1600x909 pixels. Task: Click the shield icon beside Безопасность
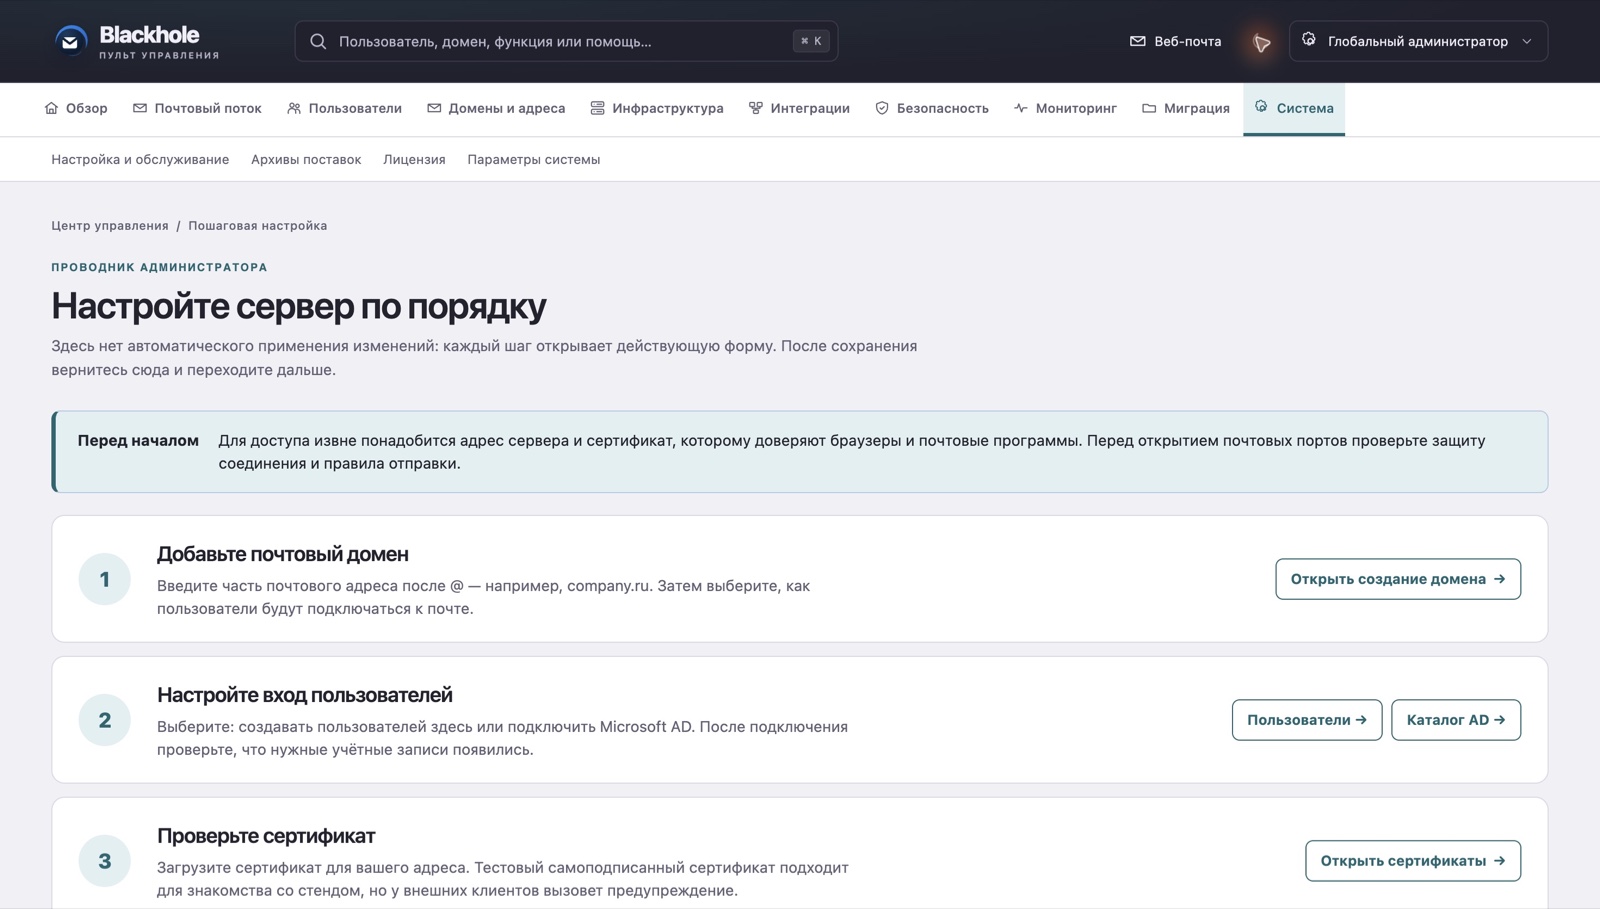pyautogui.click(x=882, y=108)
